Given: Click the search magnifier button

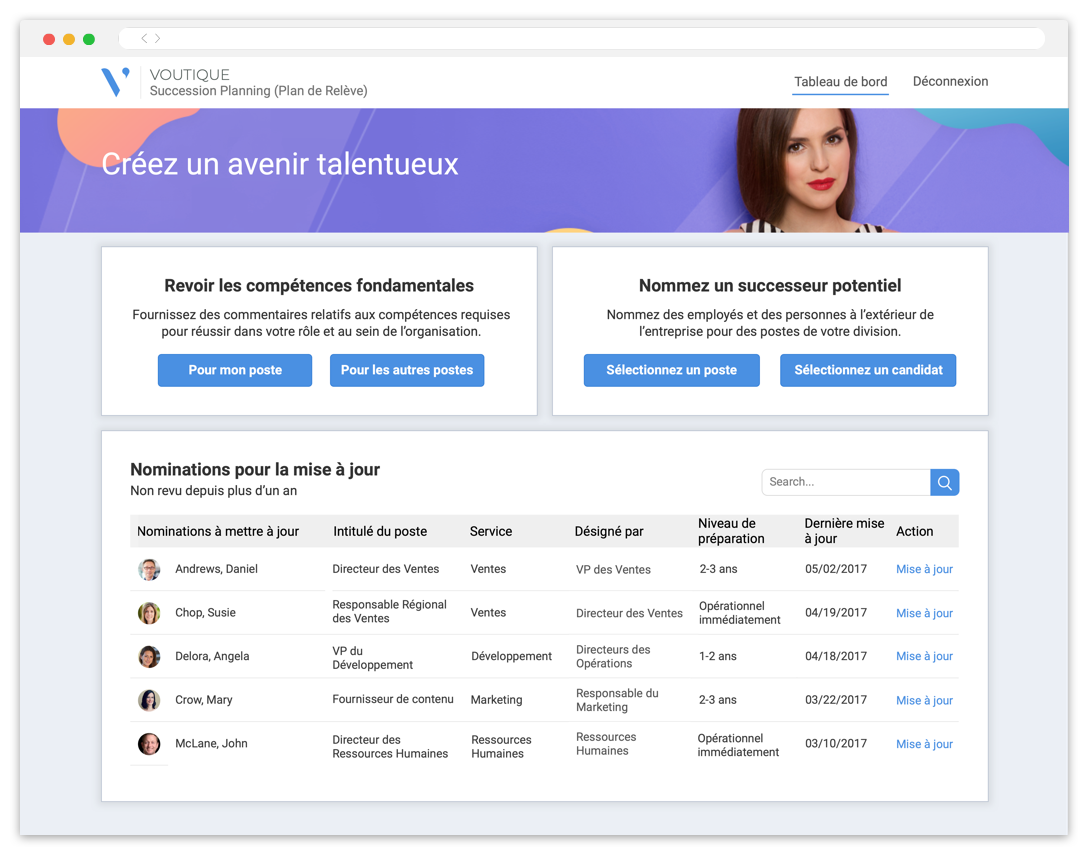Looking at the screenshot, I should tap(944, 482).
